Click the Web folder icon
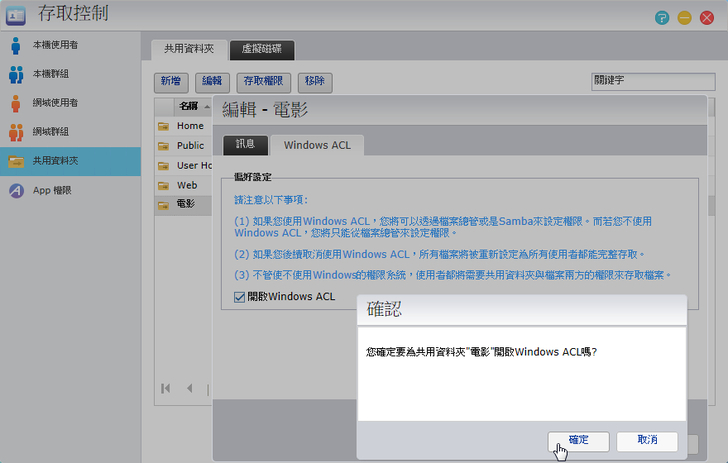This screenshot has width=728, height=463. pos(163,186)
